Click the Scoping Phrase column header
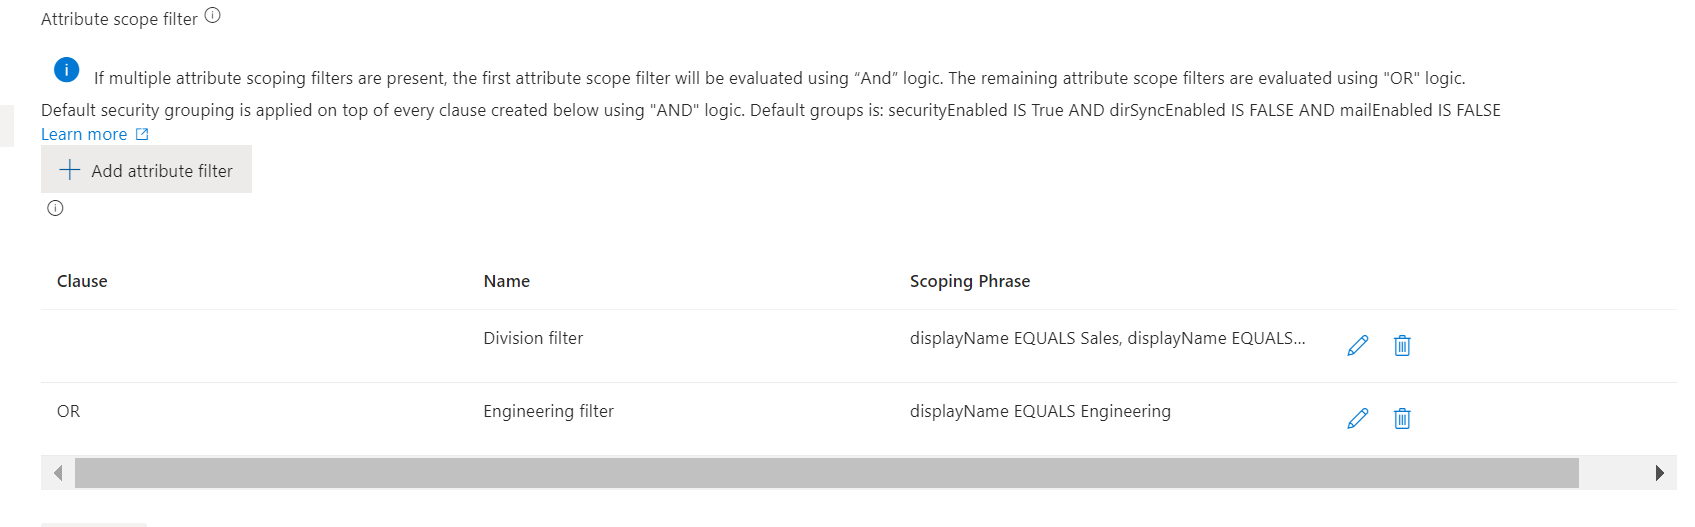Image resolution: width=1695 pixels, height=527 pixels. [x=970, y=281]
